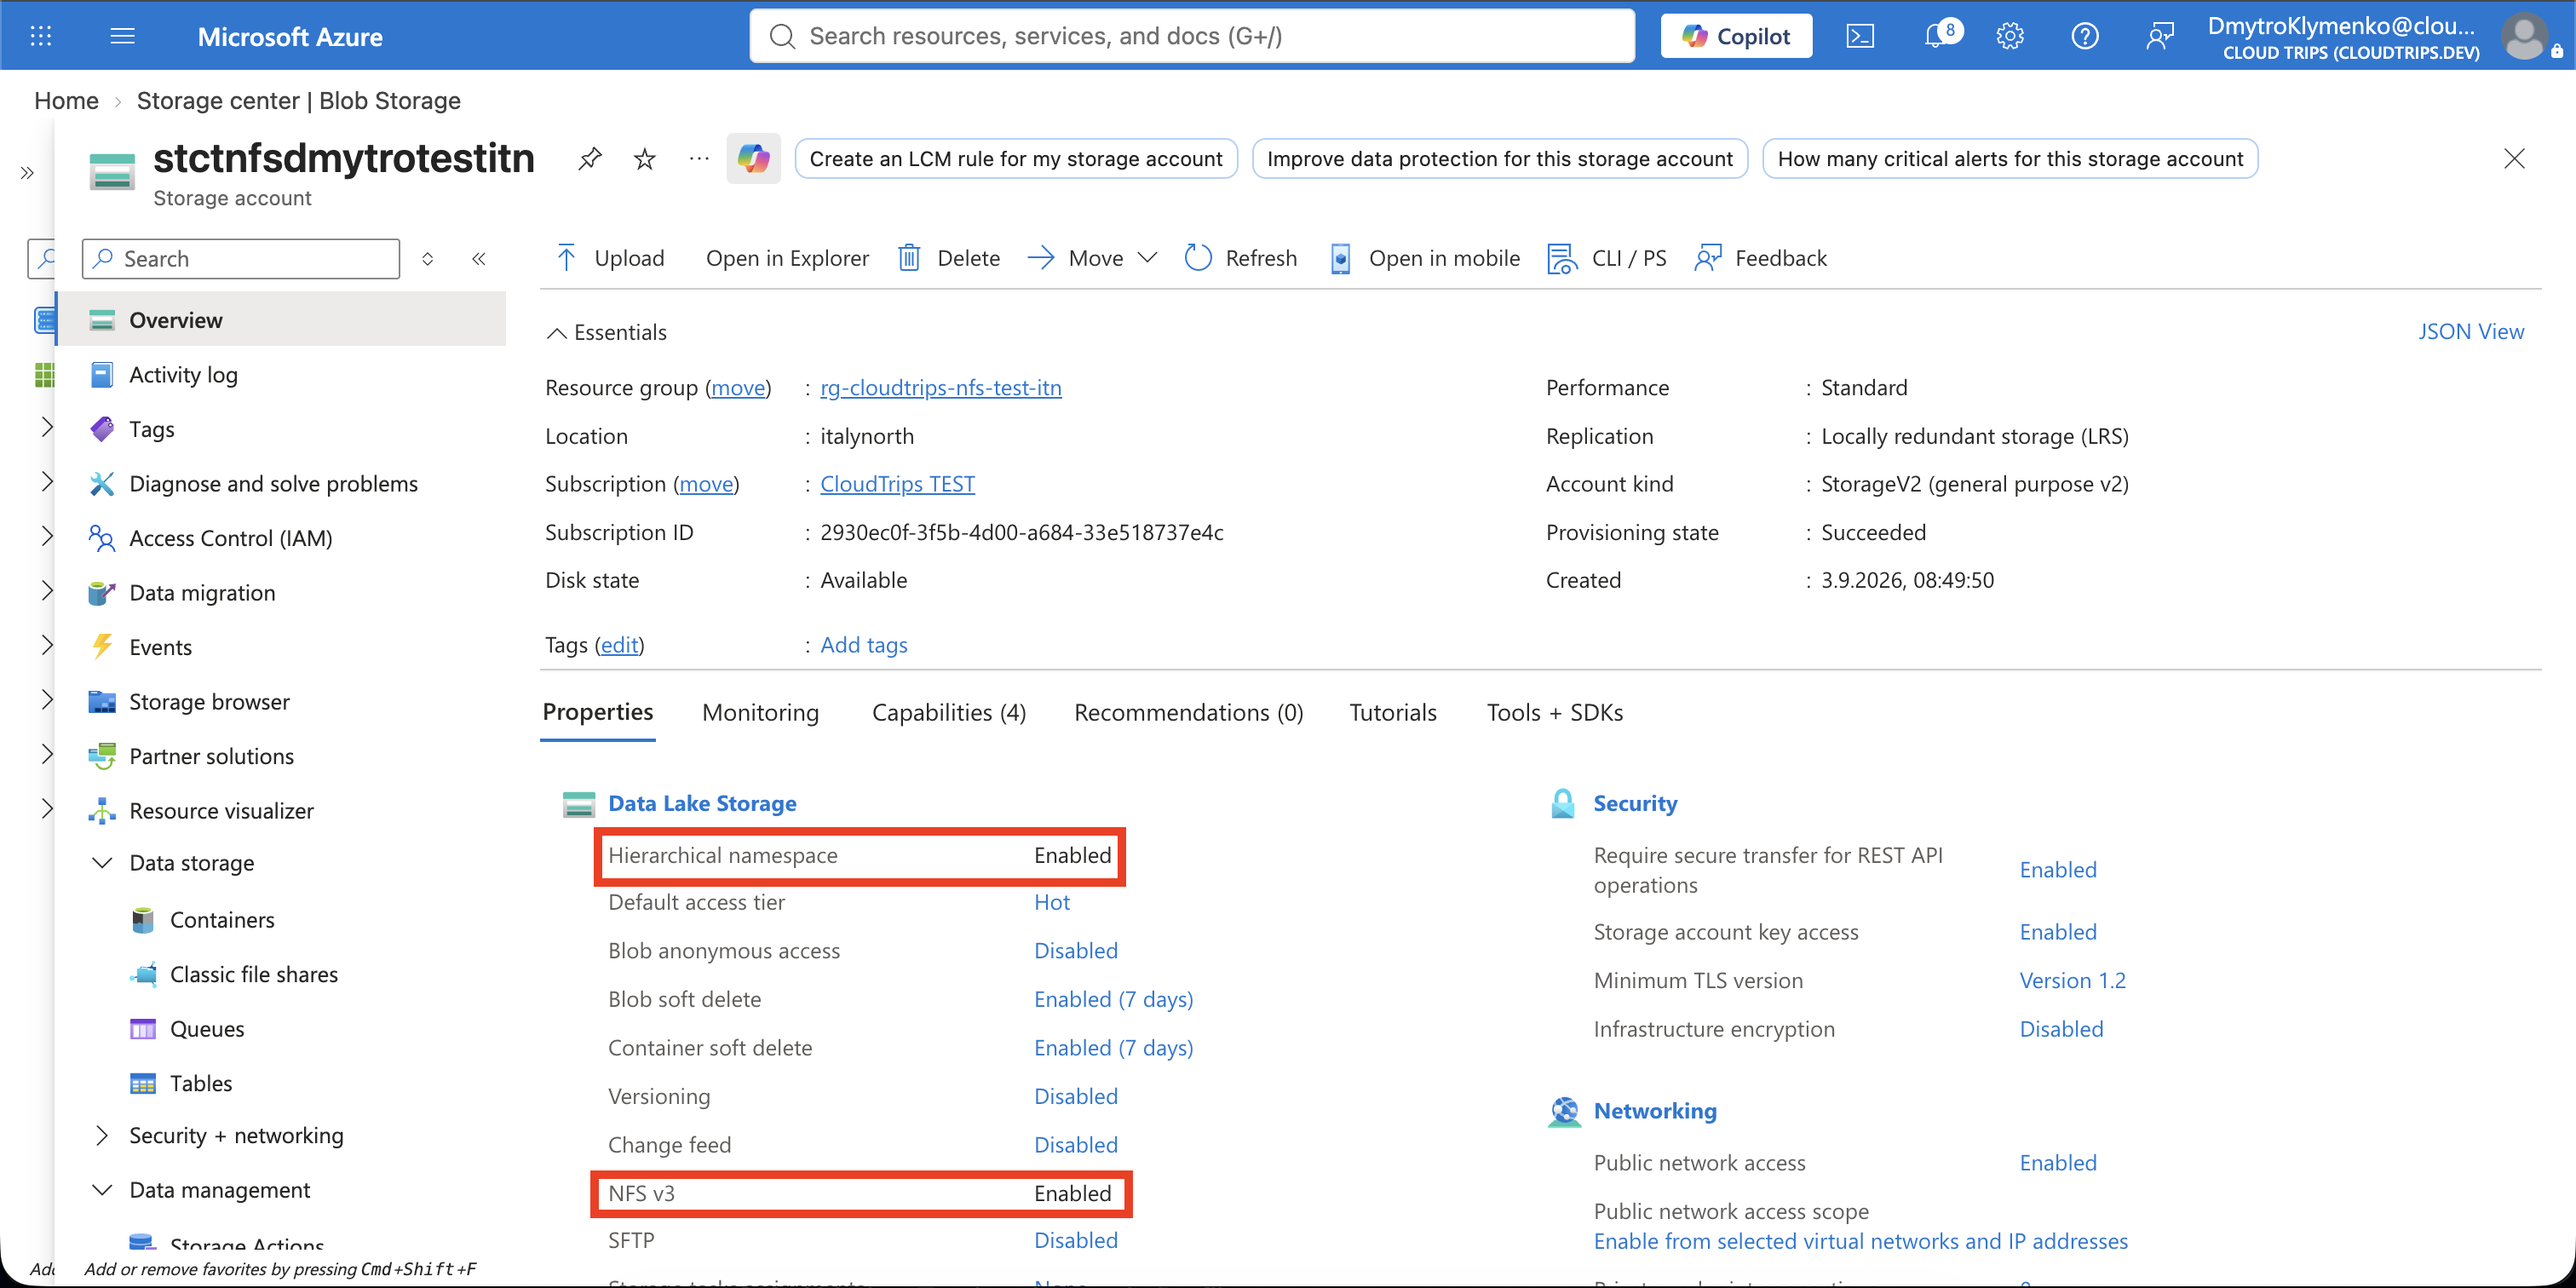Click the Copilot icon beside resource title
The width and height of the screenshot is (2576, 1288).
[x=753, y=158]
